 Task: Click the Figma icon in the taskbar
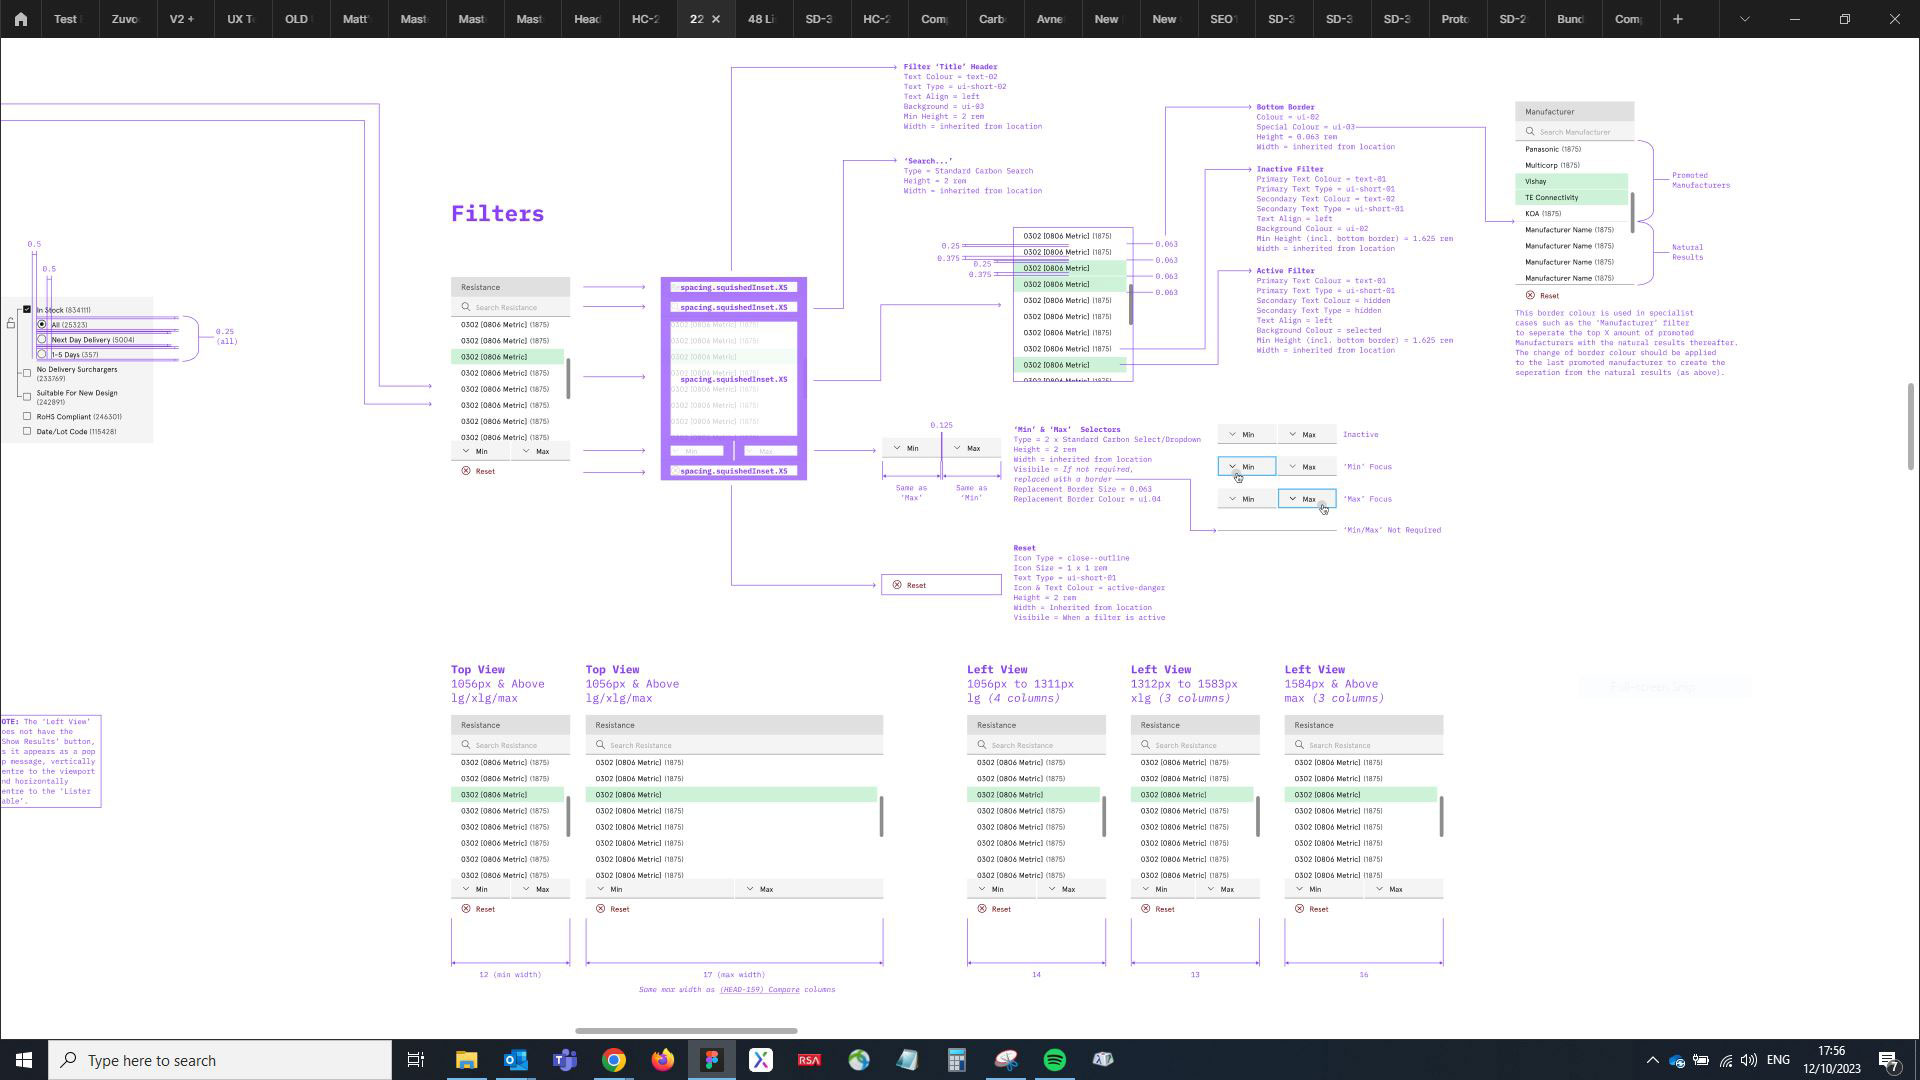712,1059
